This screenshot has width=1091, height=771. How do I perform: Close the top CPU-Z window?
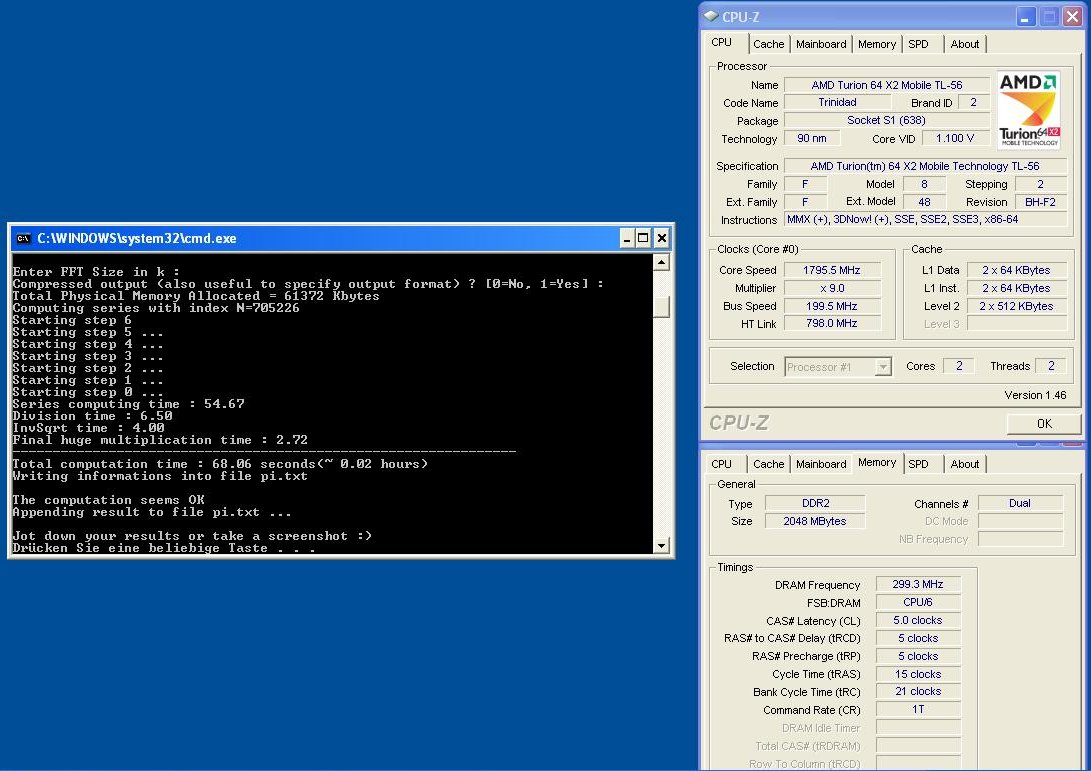(x=1073, y=17)
